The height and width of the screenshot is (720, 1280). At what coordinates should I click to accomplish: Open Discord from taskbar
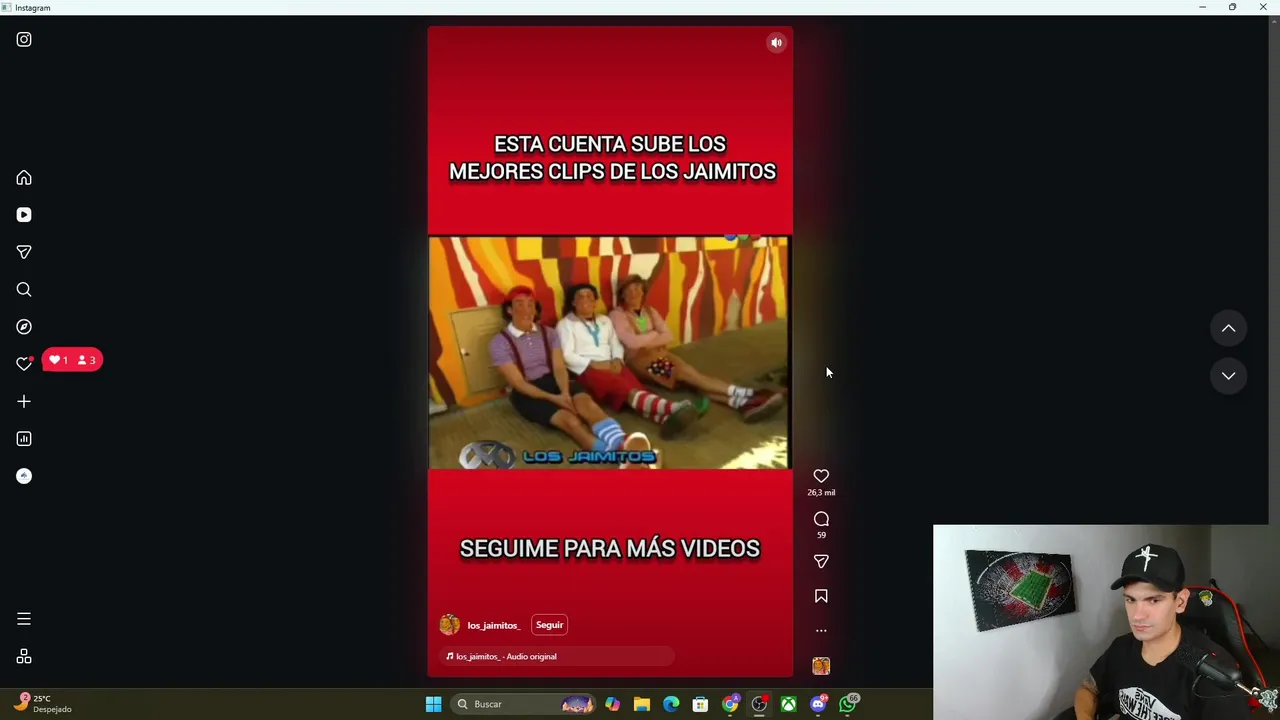818,704
